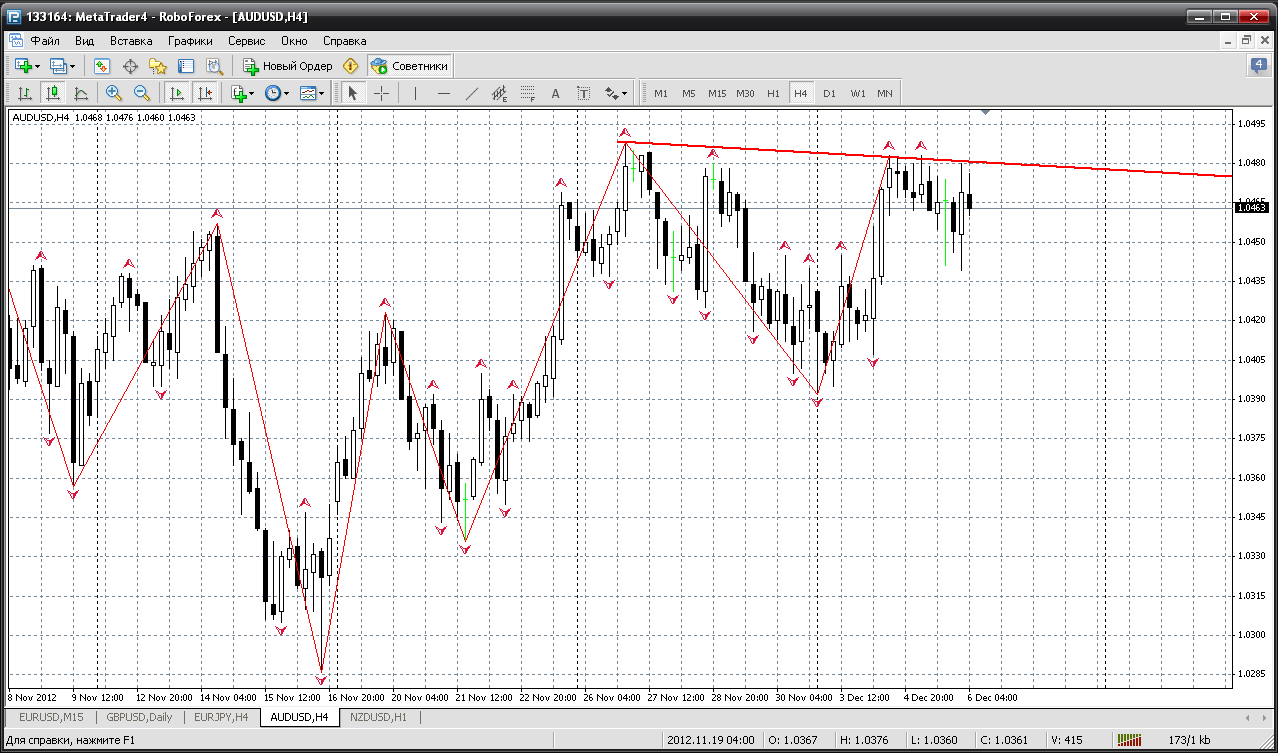Open the indicators list dropdown
The image size is (1278, 753).
(x=241, y=93)
